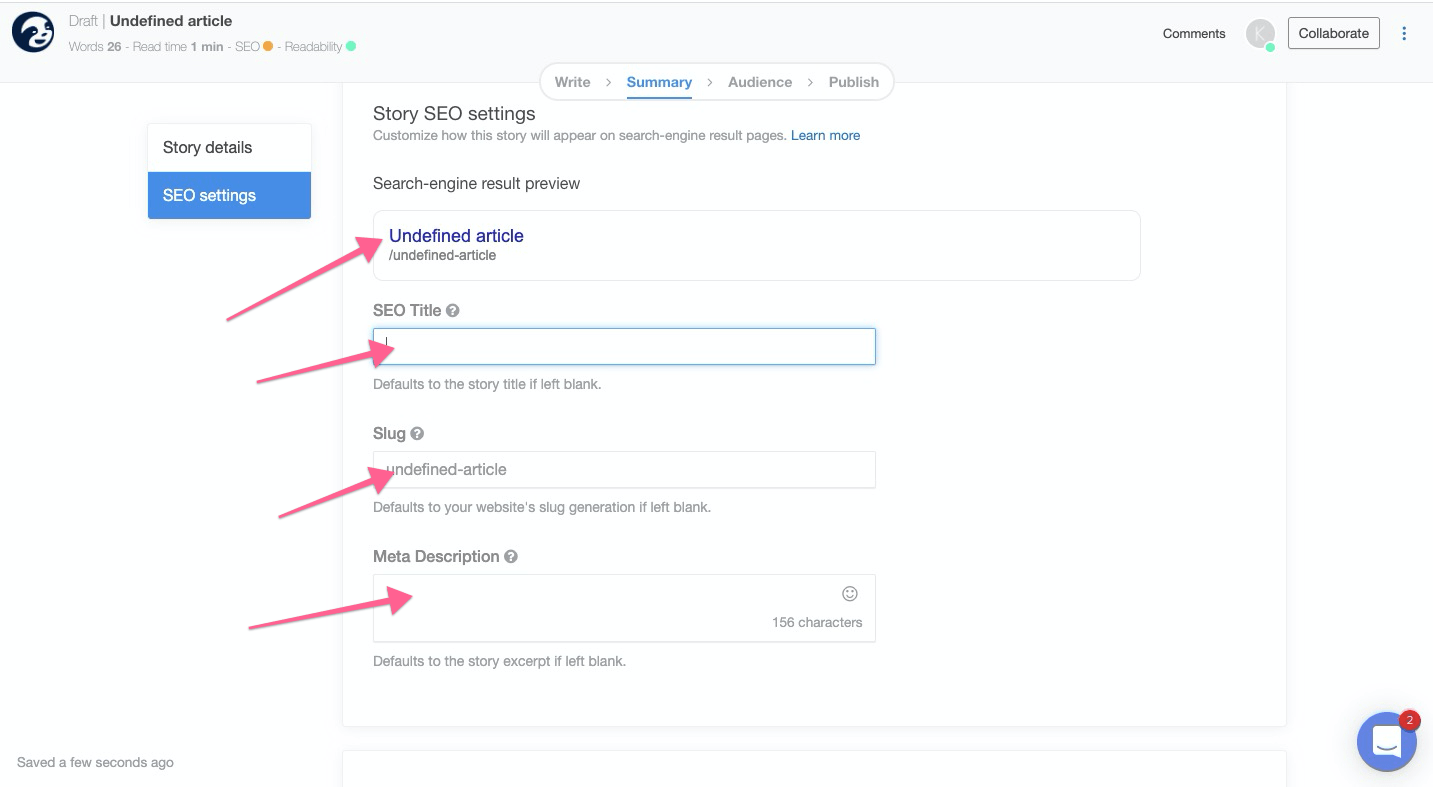Click the Meta Description help icon
The height and width of the screenshot is (787, 1433).
(511, 557)
